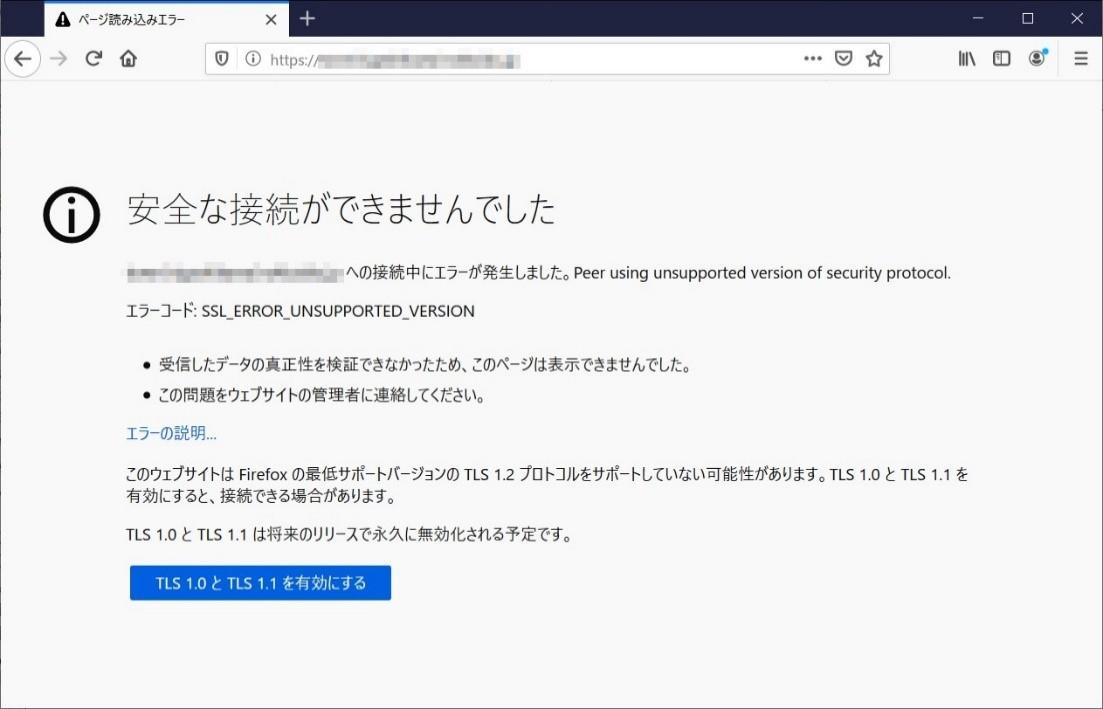Save page to Pocket

click(x=843, y=59)
